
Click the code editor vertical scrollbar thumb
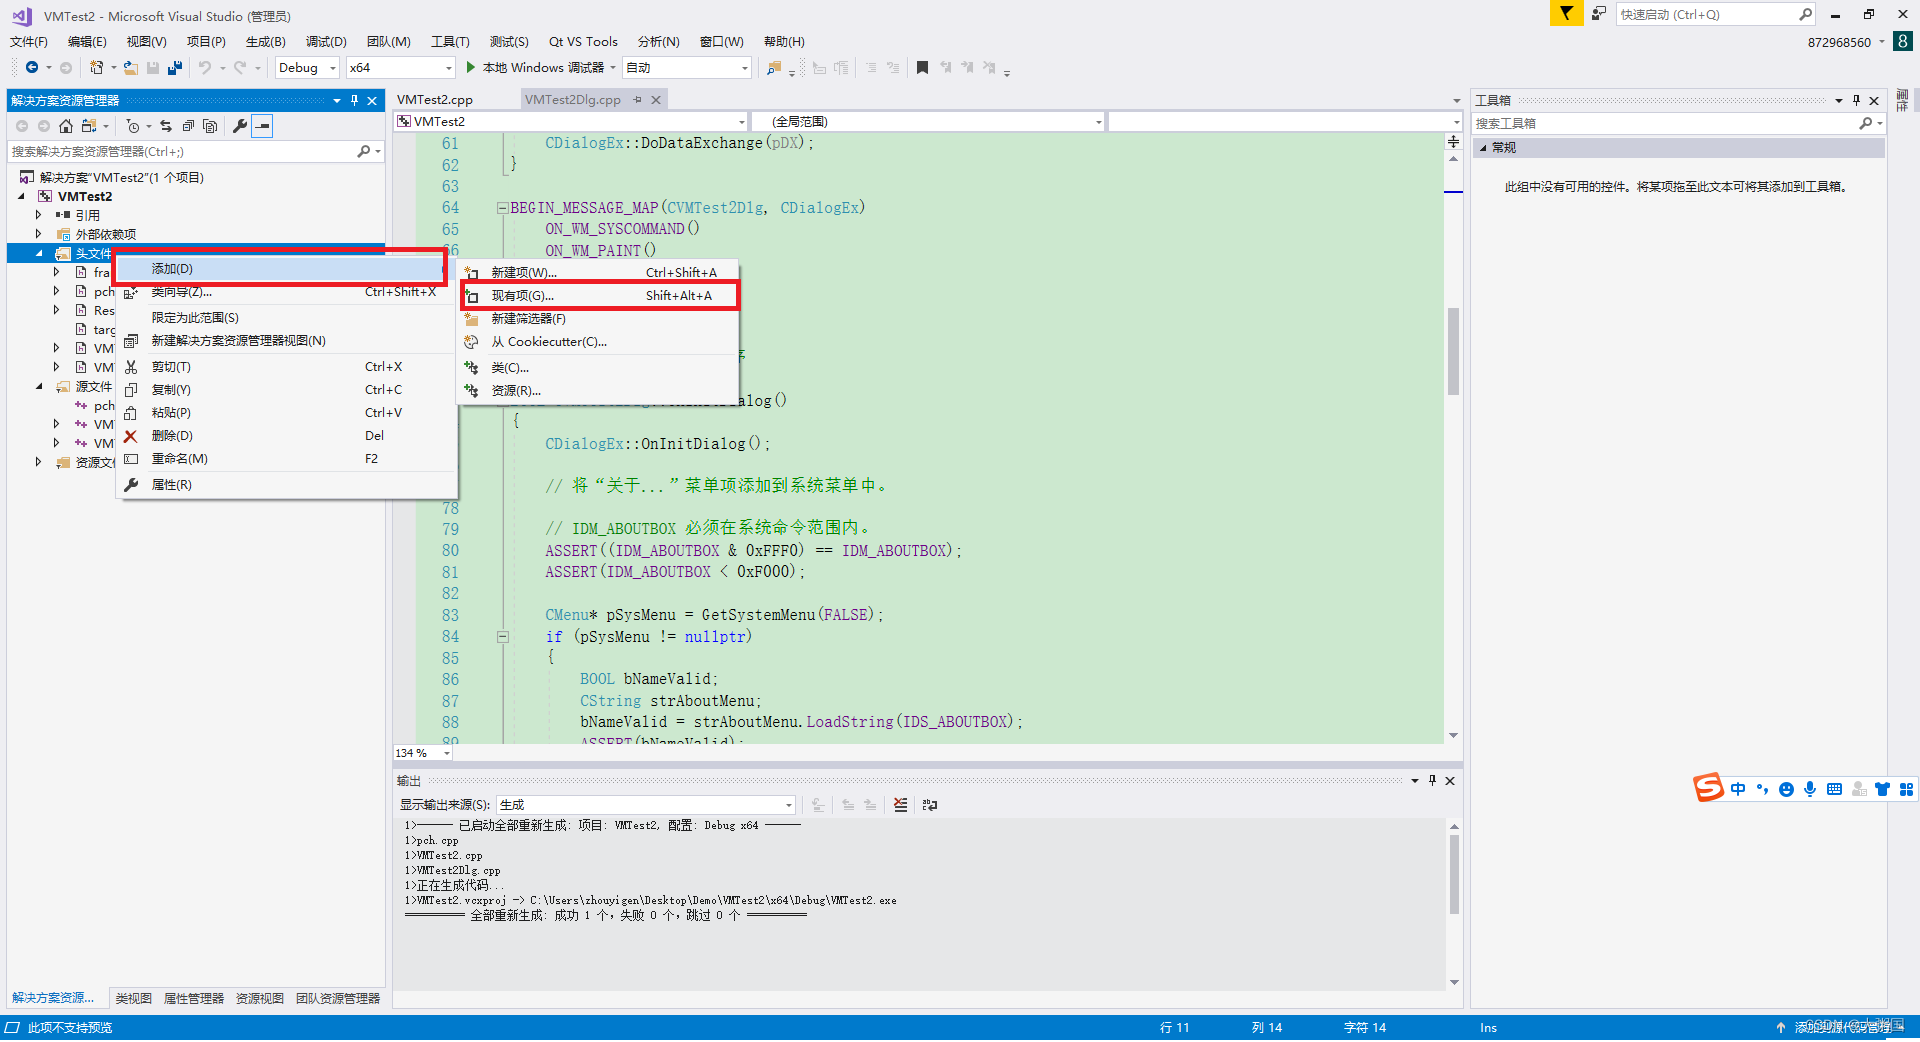(1453, 351)
